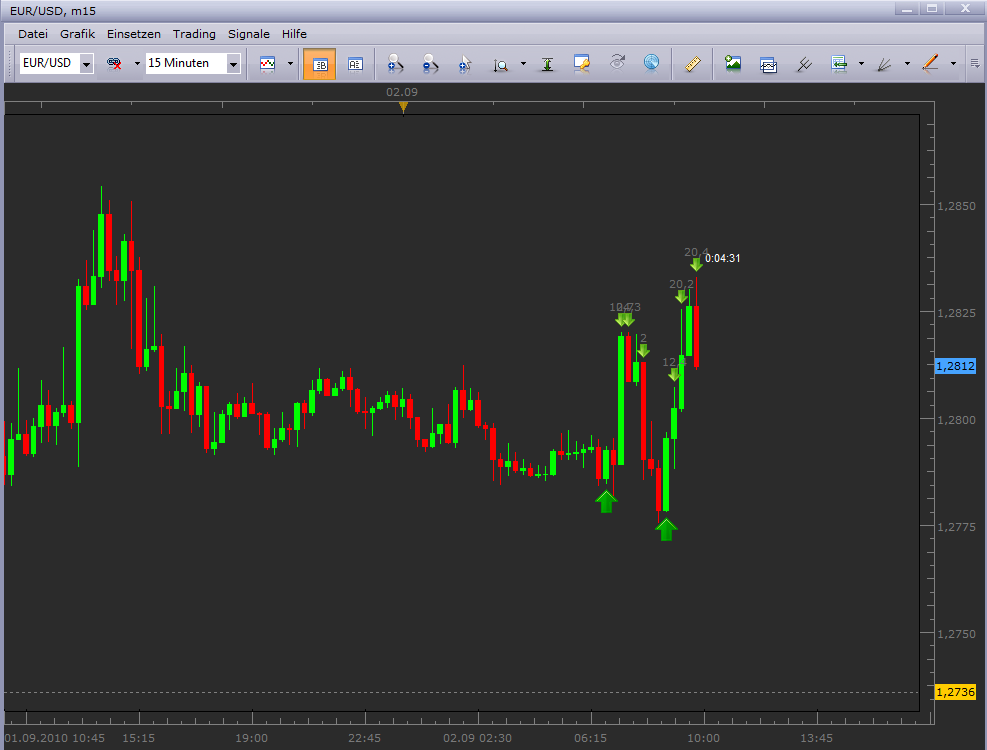This screenshot has height=750, width=987.
Task: Open the Grafik menu
Action: click(77, 34)
